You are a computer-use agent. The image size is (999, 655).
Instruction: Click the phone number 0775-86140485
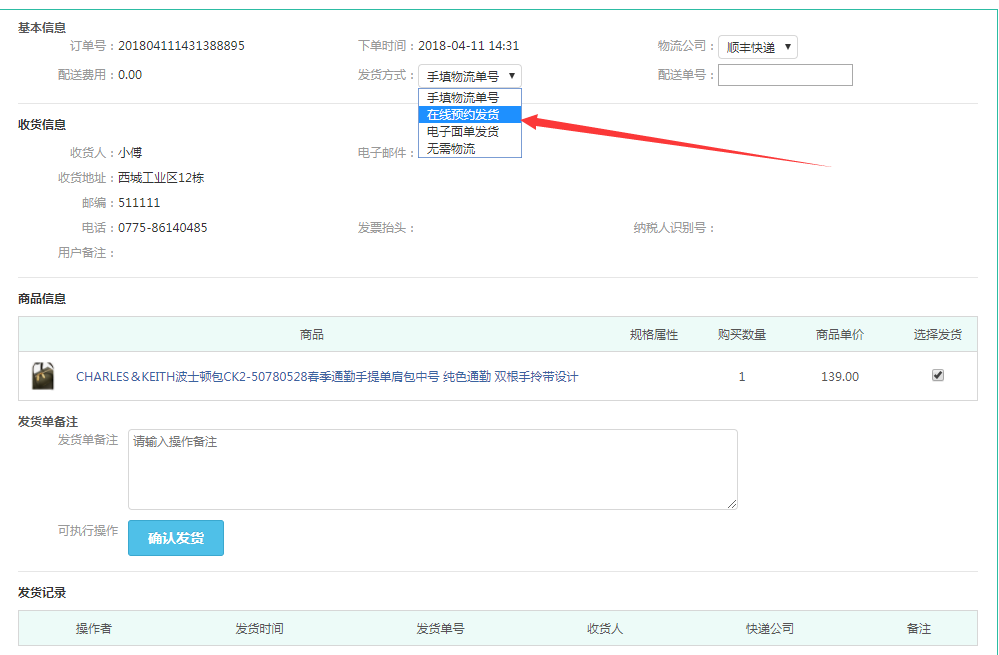163,228
